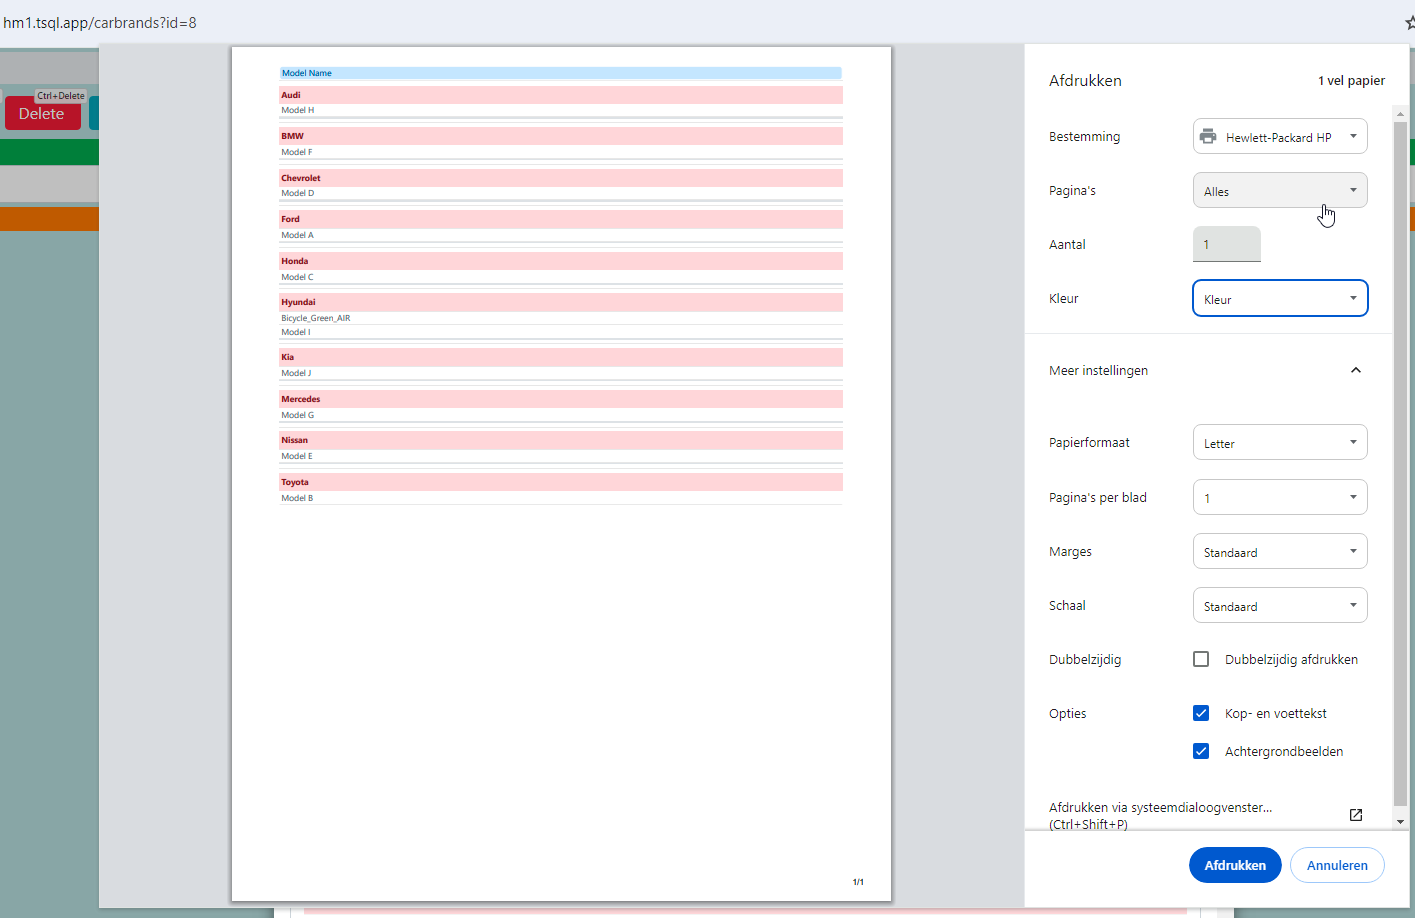Click the printer icon in Bestemming
This screenshot has width=1415, height=918.
1208,137
